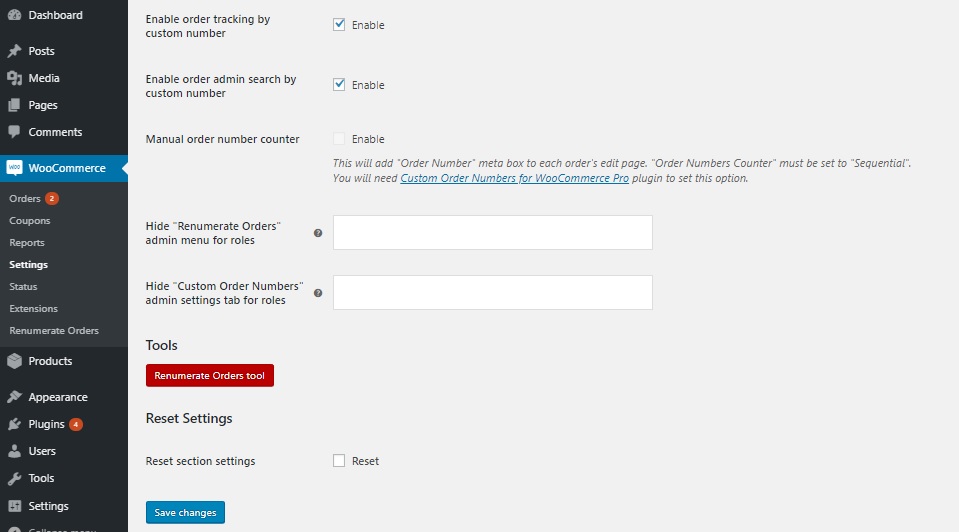
Task: Click the Hide Custom Order Numbers roles input field
Action: 492,292
